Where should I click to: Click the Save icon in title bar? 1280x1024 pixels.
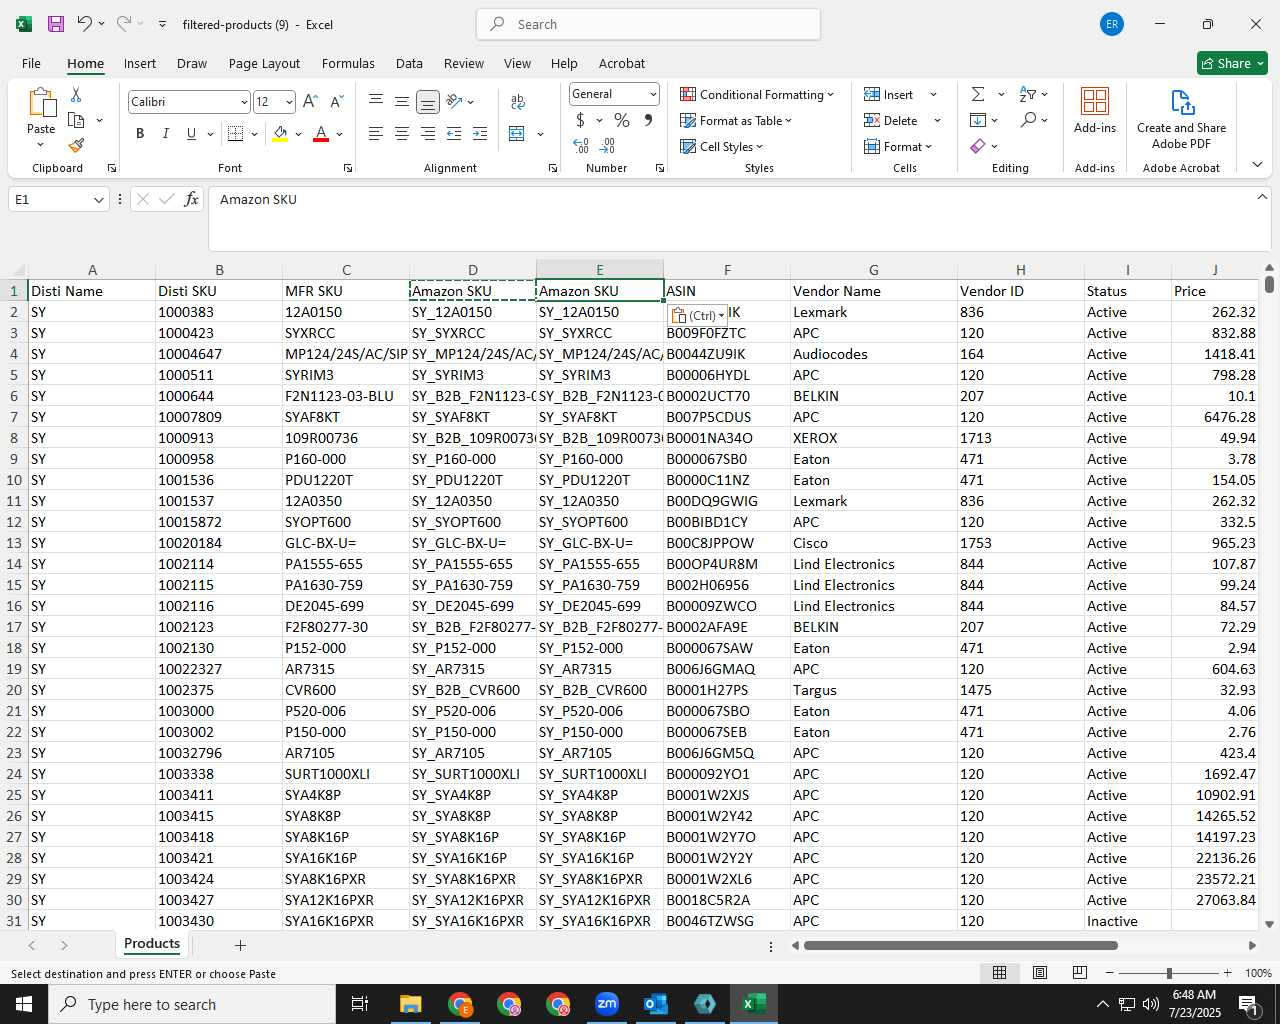56,24
